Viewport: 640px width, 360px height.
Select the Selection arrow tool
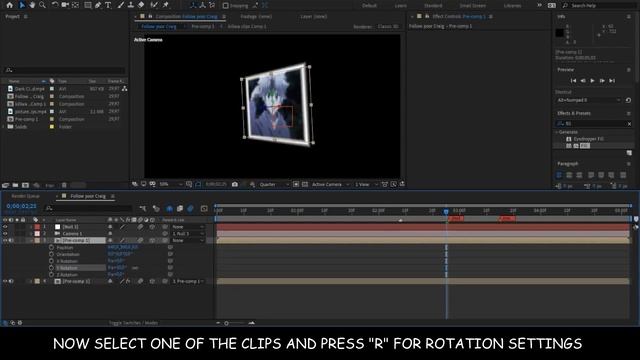tap(22, 5)
